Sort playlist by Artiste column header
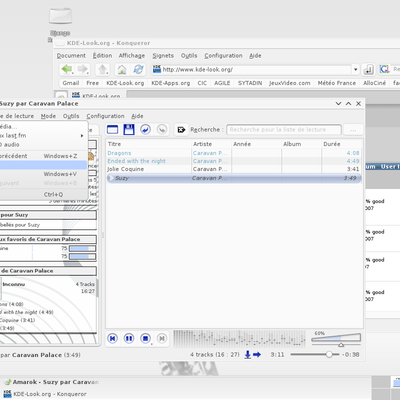Image resolution: width=400 pixels, height=400 pixels. click(211, 144)
